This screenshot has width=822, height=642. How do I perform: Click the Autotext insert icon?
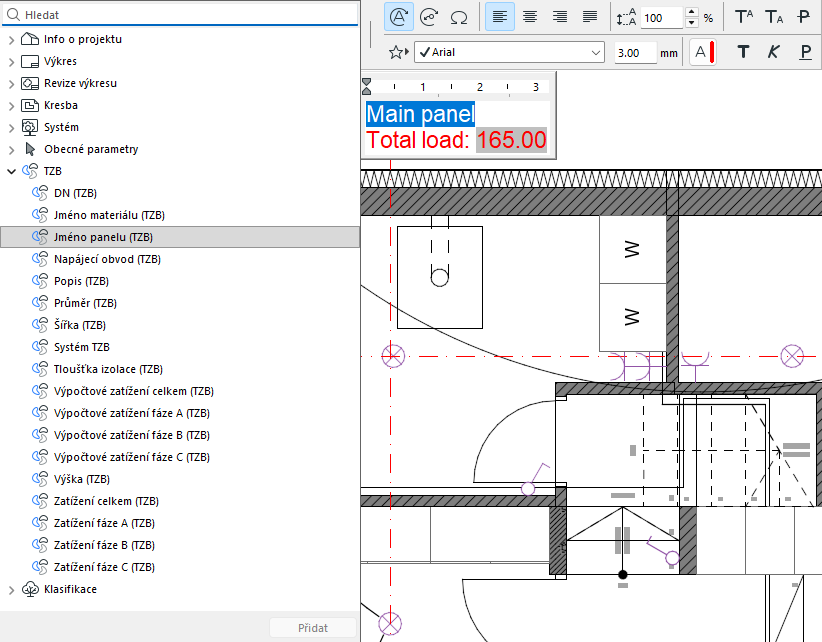coord(399,17)
